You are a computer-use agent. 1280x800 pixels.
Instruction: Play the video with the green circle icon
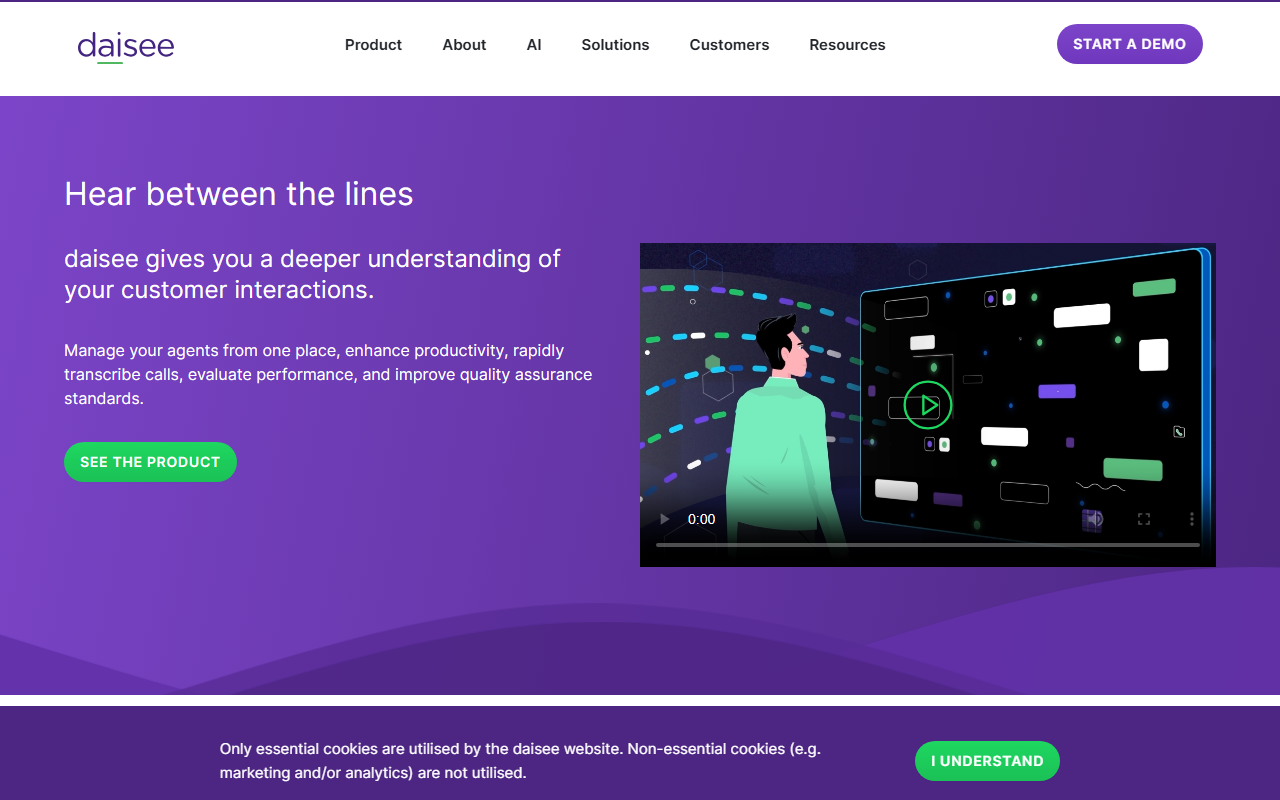928,405
